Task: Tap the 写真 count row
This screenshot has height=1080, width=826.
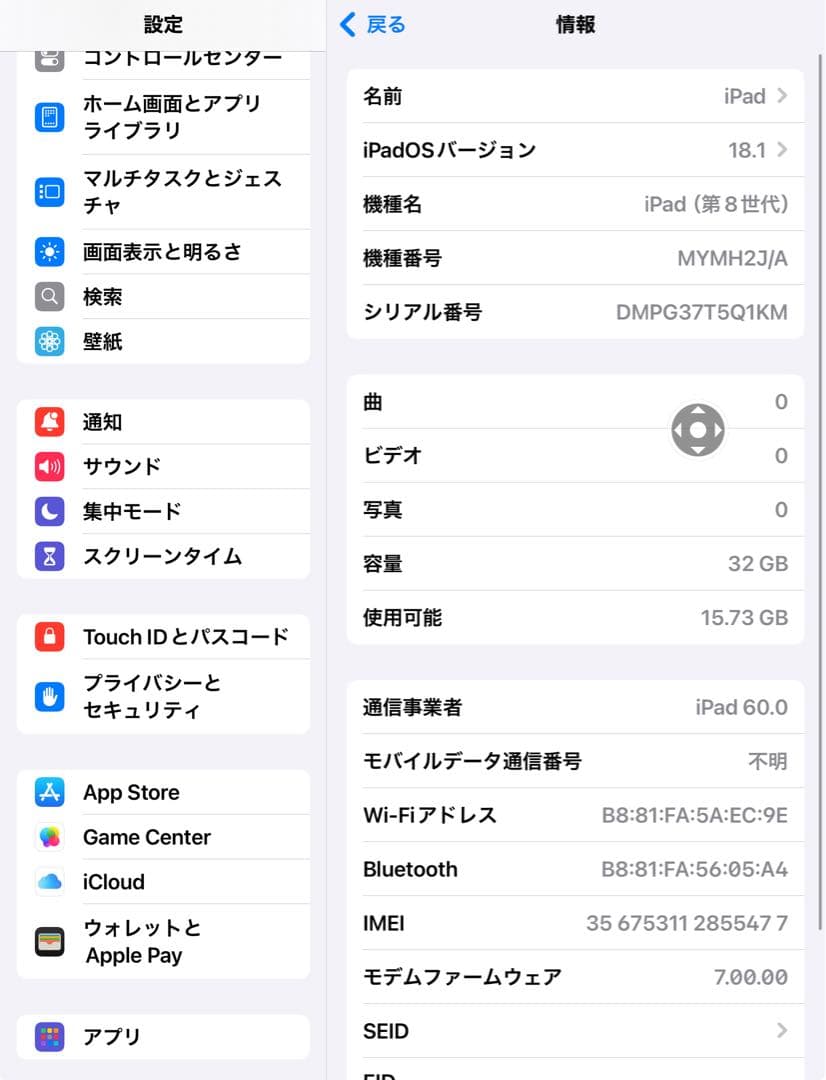Action: pos(575,510)
